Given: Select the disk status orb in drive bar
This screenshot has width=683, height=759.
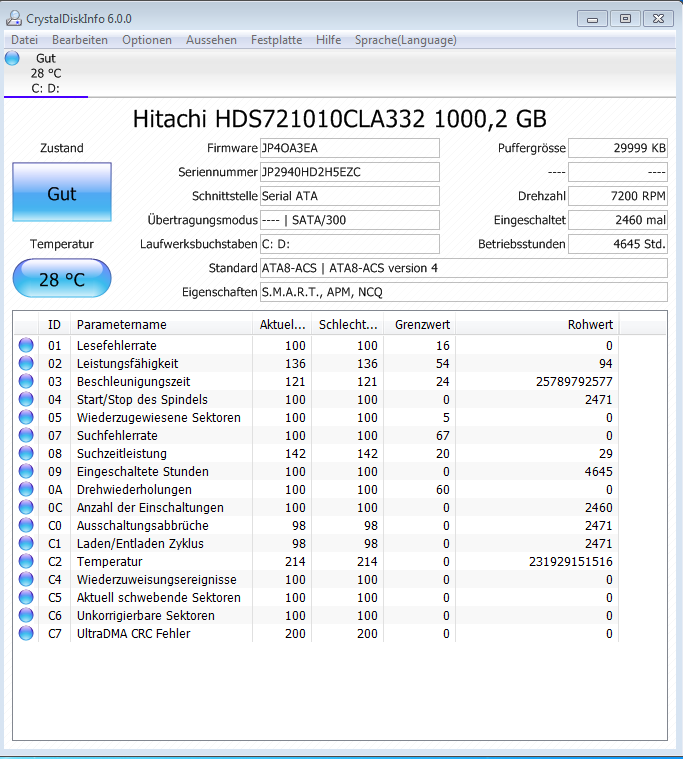Looking at the screenshot, I should tap(12, 58).
